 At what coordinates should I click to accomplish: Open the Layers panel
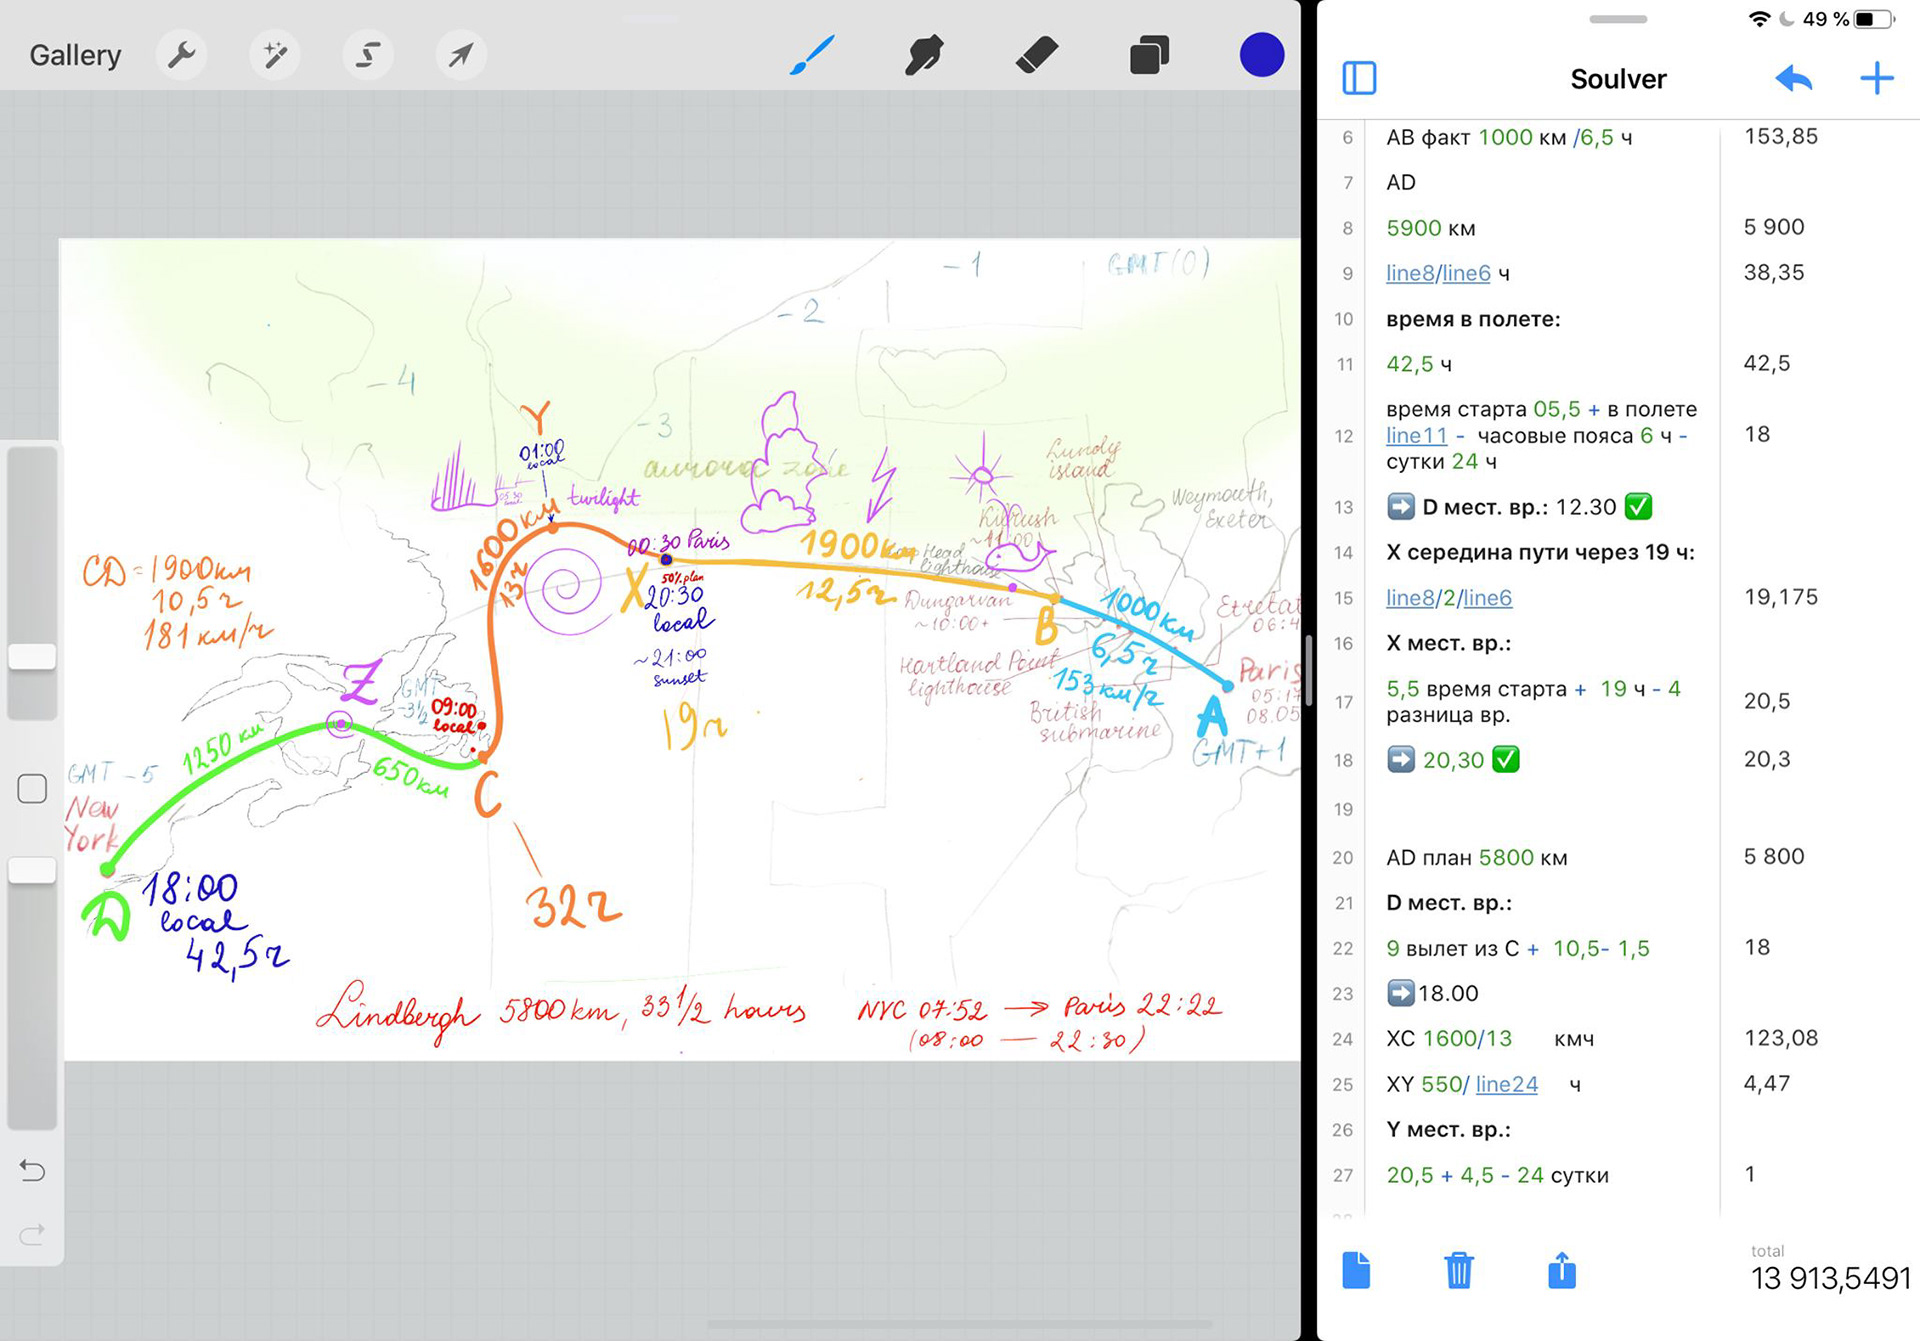coord(1149,55)
